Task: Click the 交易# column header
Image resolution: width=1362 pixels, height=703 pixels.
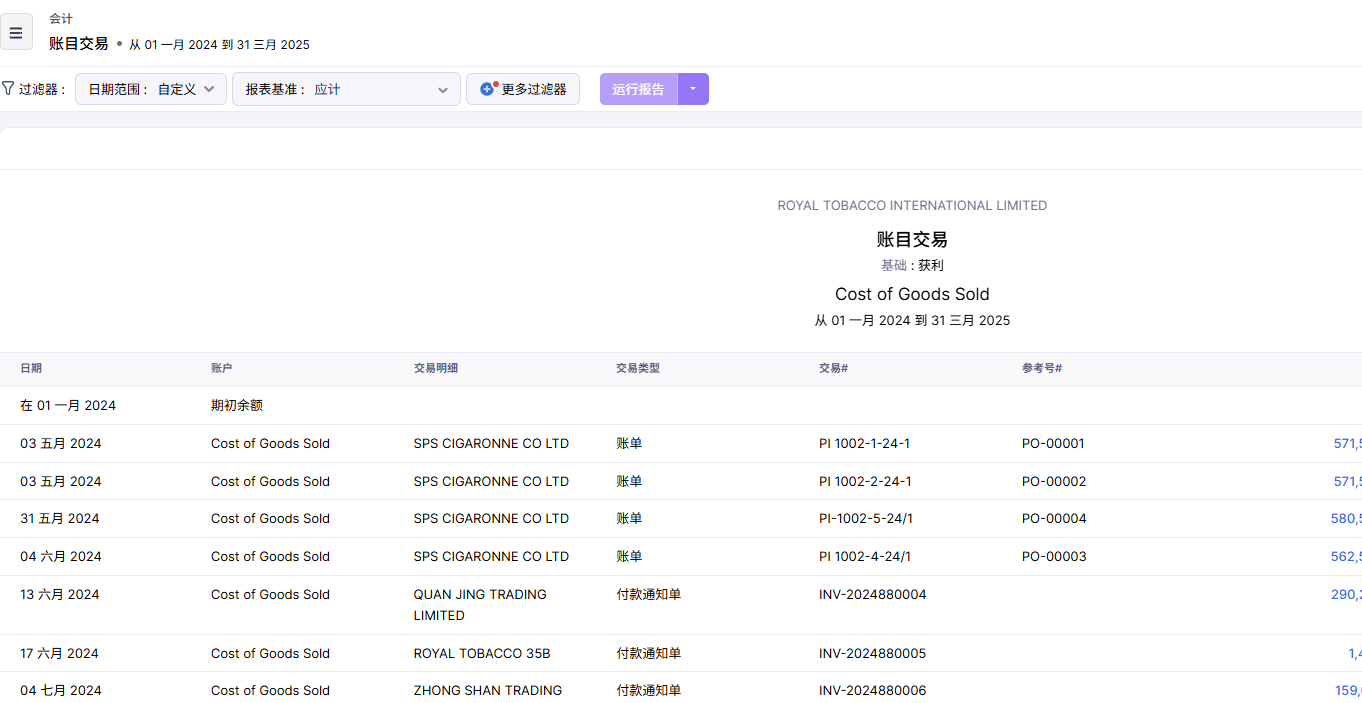Action: (833, 368)
